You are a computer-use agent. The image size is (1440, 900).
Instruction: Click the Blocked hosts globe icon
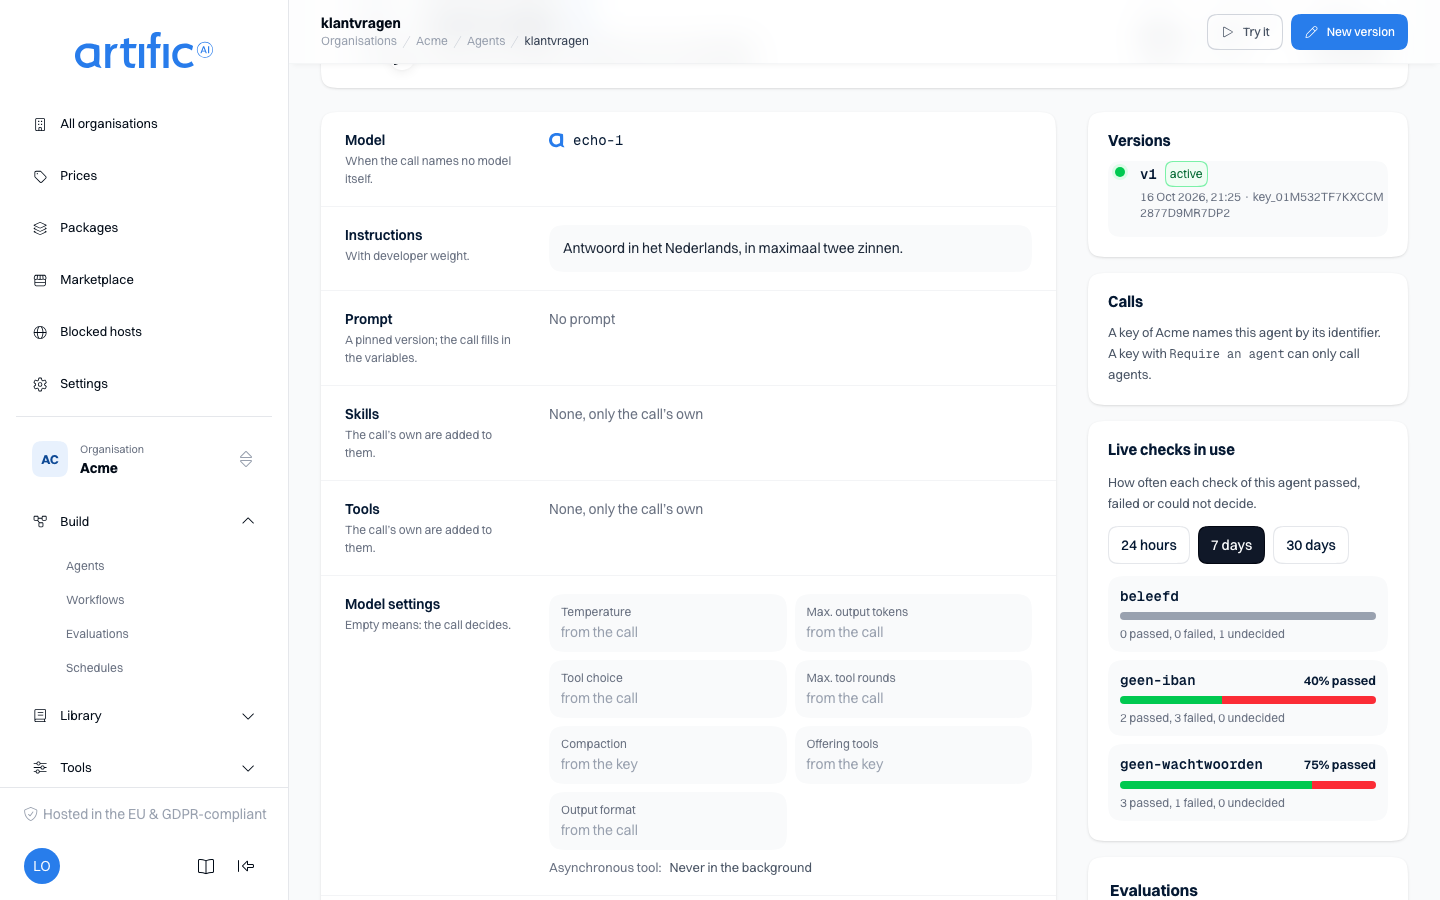[x=40, y=332]
